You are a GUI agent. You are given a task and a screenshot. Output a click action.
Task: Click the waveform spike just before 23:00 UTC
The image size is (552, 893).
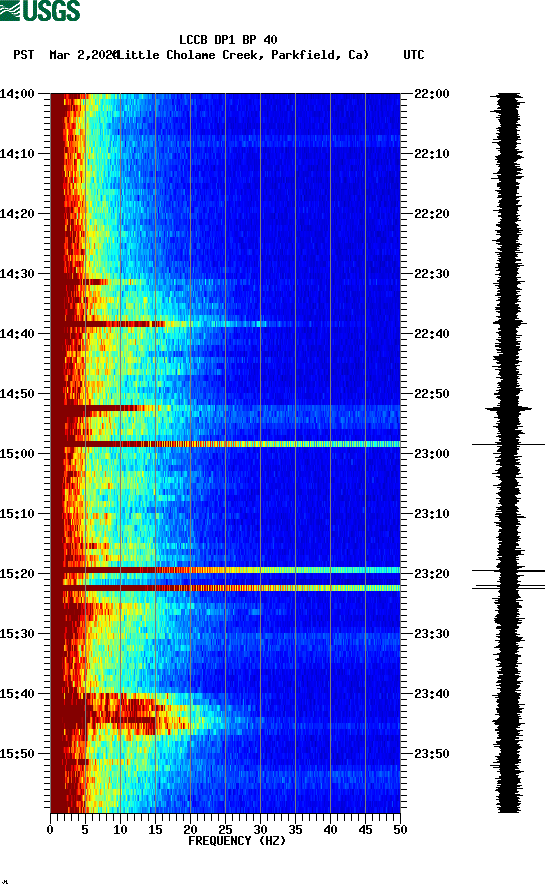(508, 444)
